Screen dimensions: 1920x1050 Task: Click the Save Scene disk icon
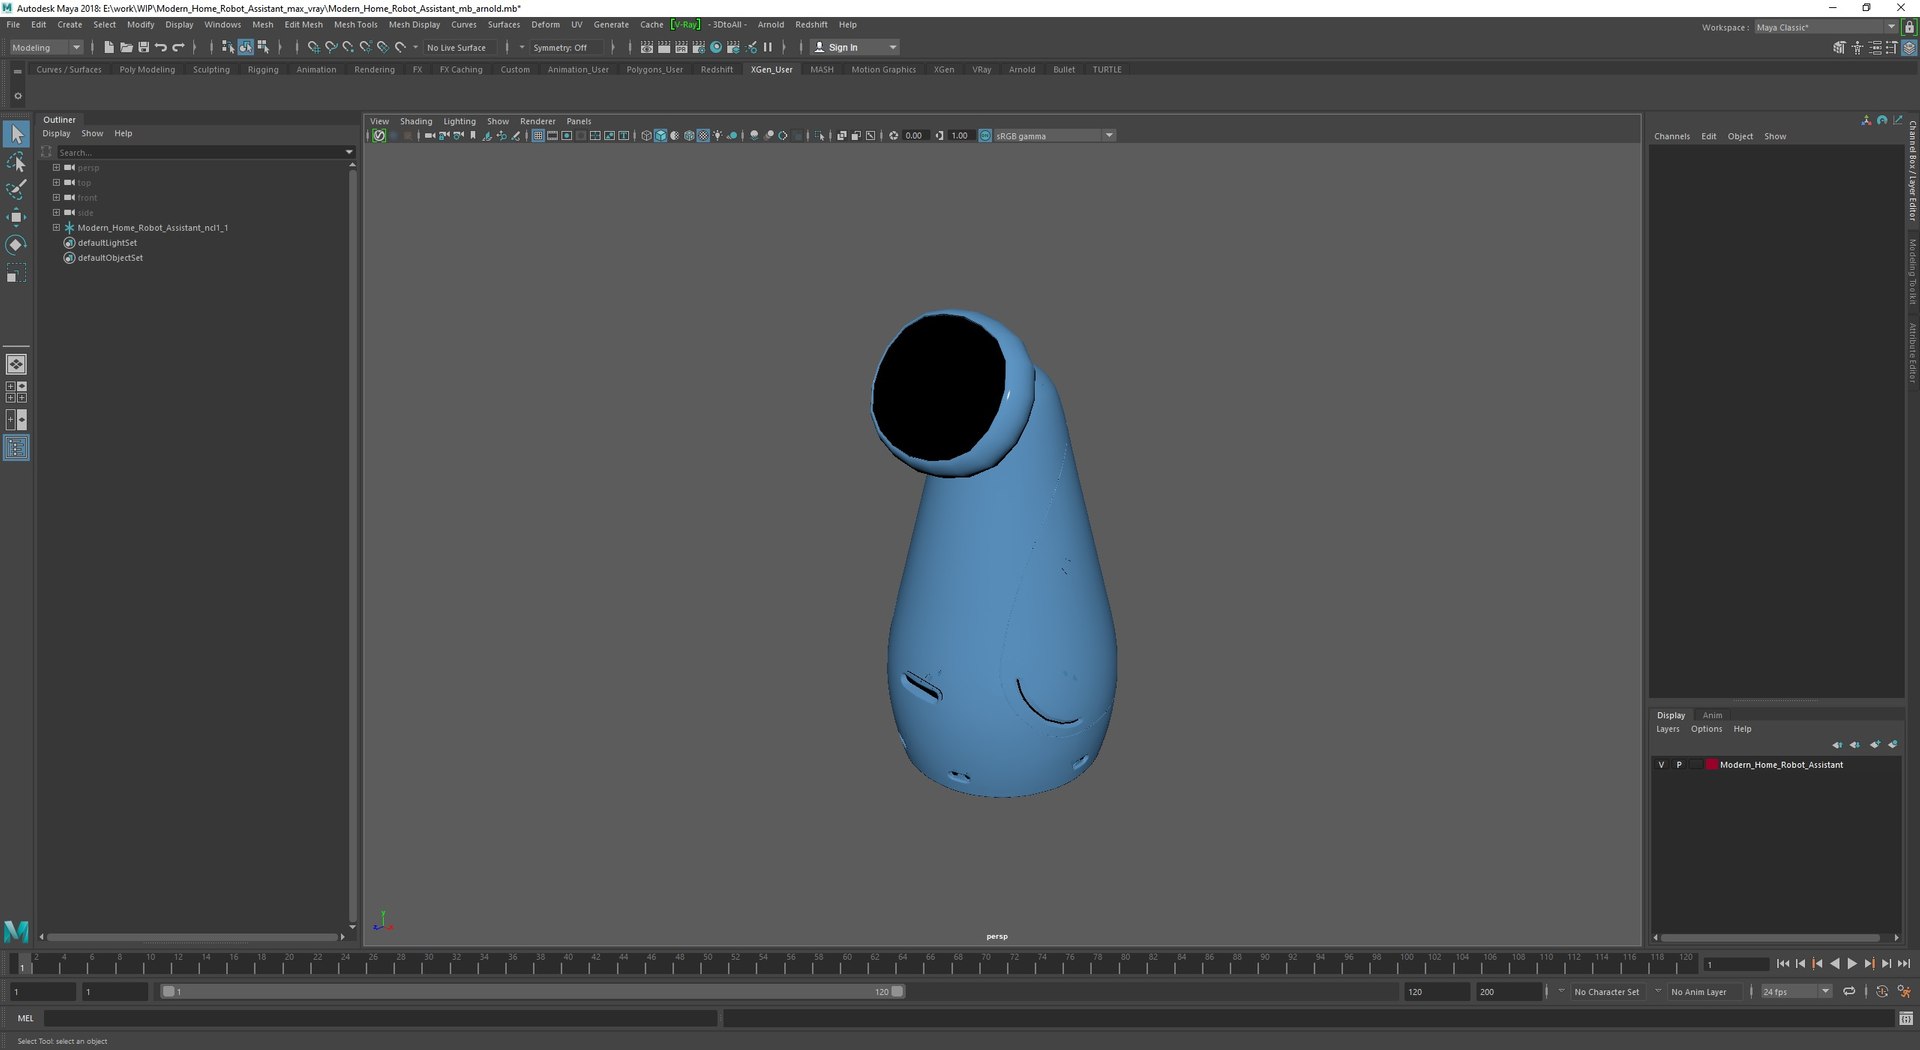[x=143, y=47]
